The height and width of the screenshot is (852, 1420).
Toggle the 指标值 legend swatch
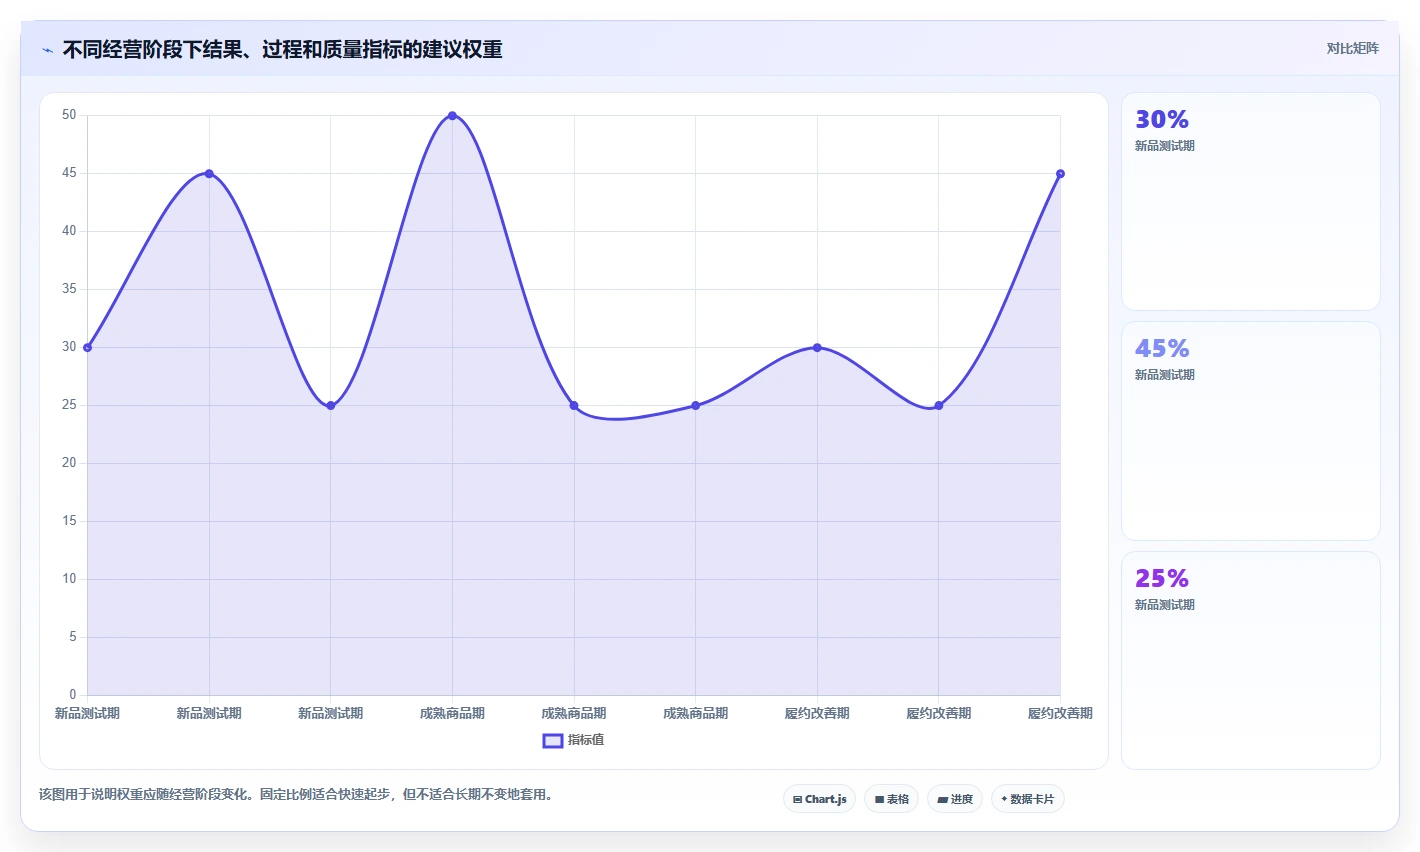553,741
